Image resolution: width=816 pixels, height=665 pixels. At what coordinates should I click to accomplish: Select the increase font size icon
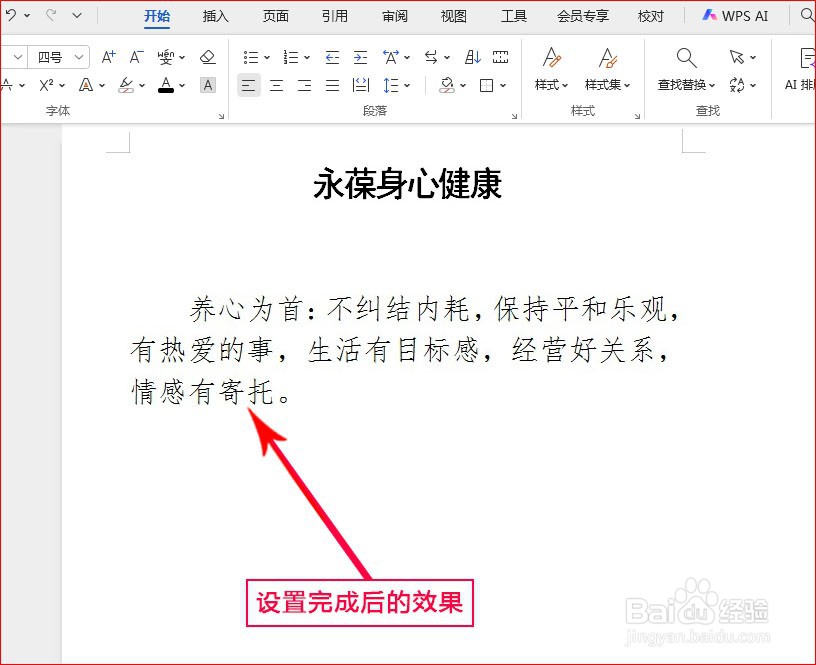[x=108, y=57]
